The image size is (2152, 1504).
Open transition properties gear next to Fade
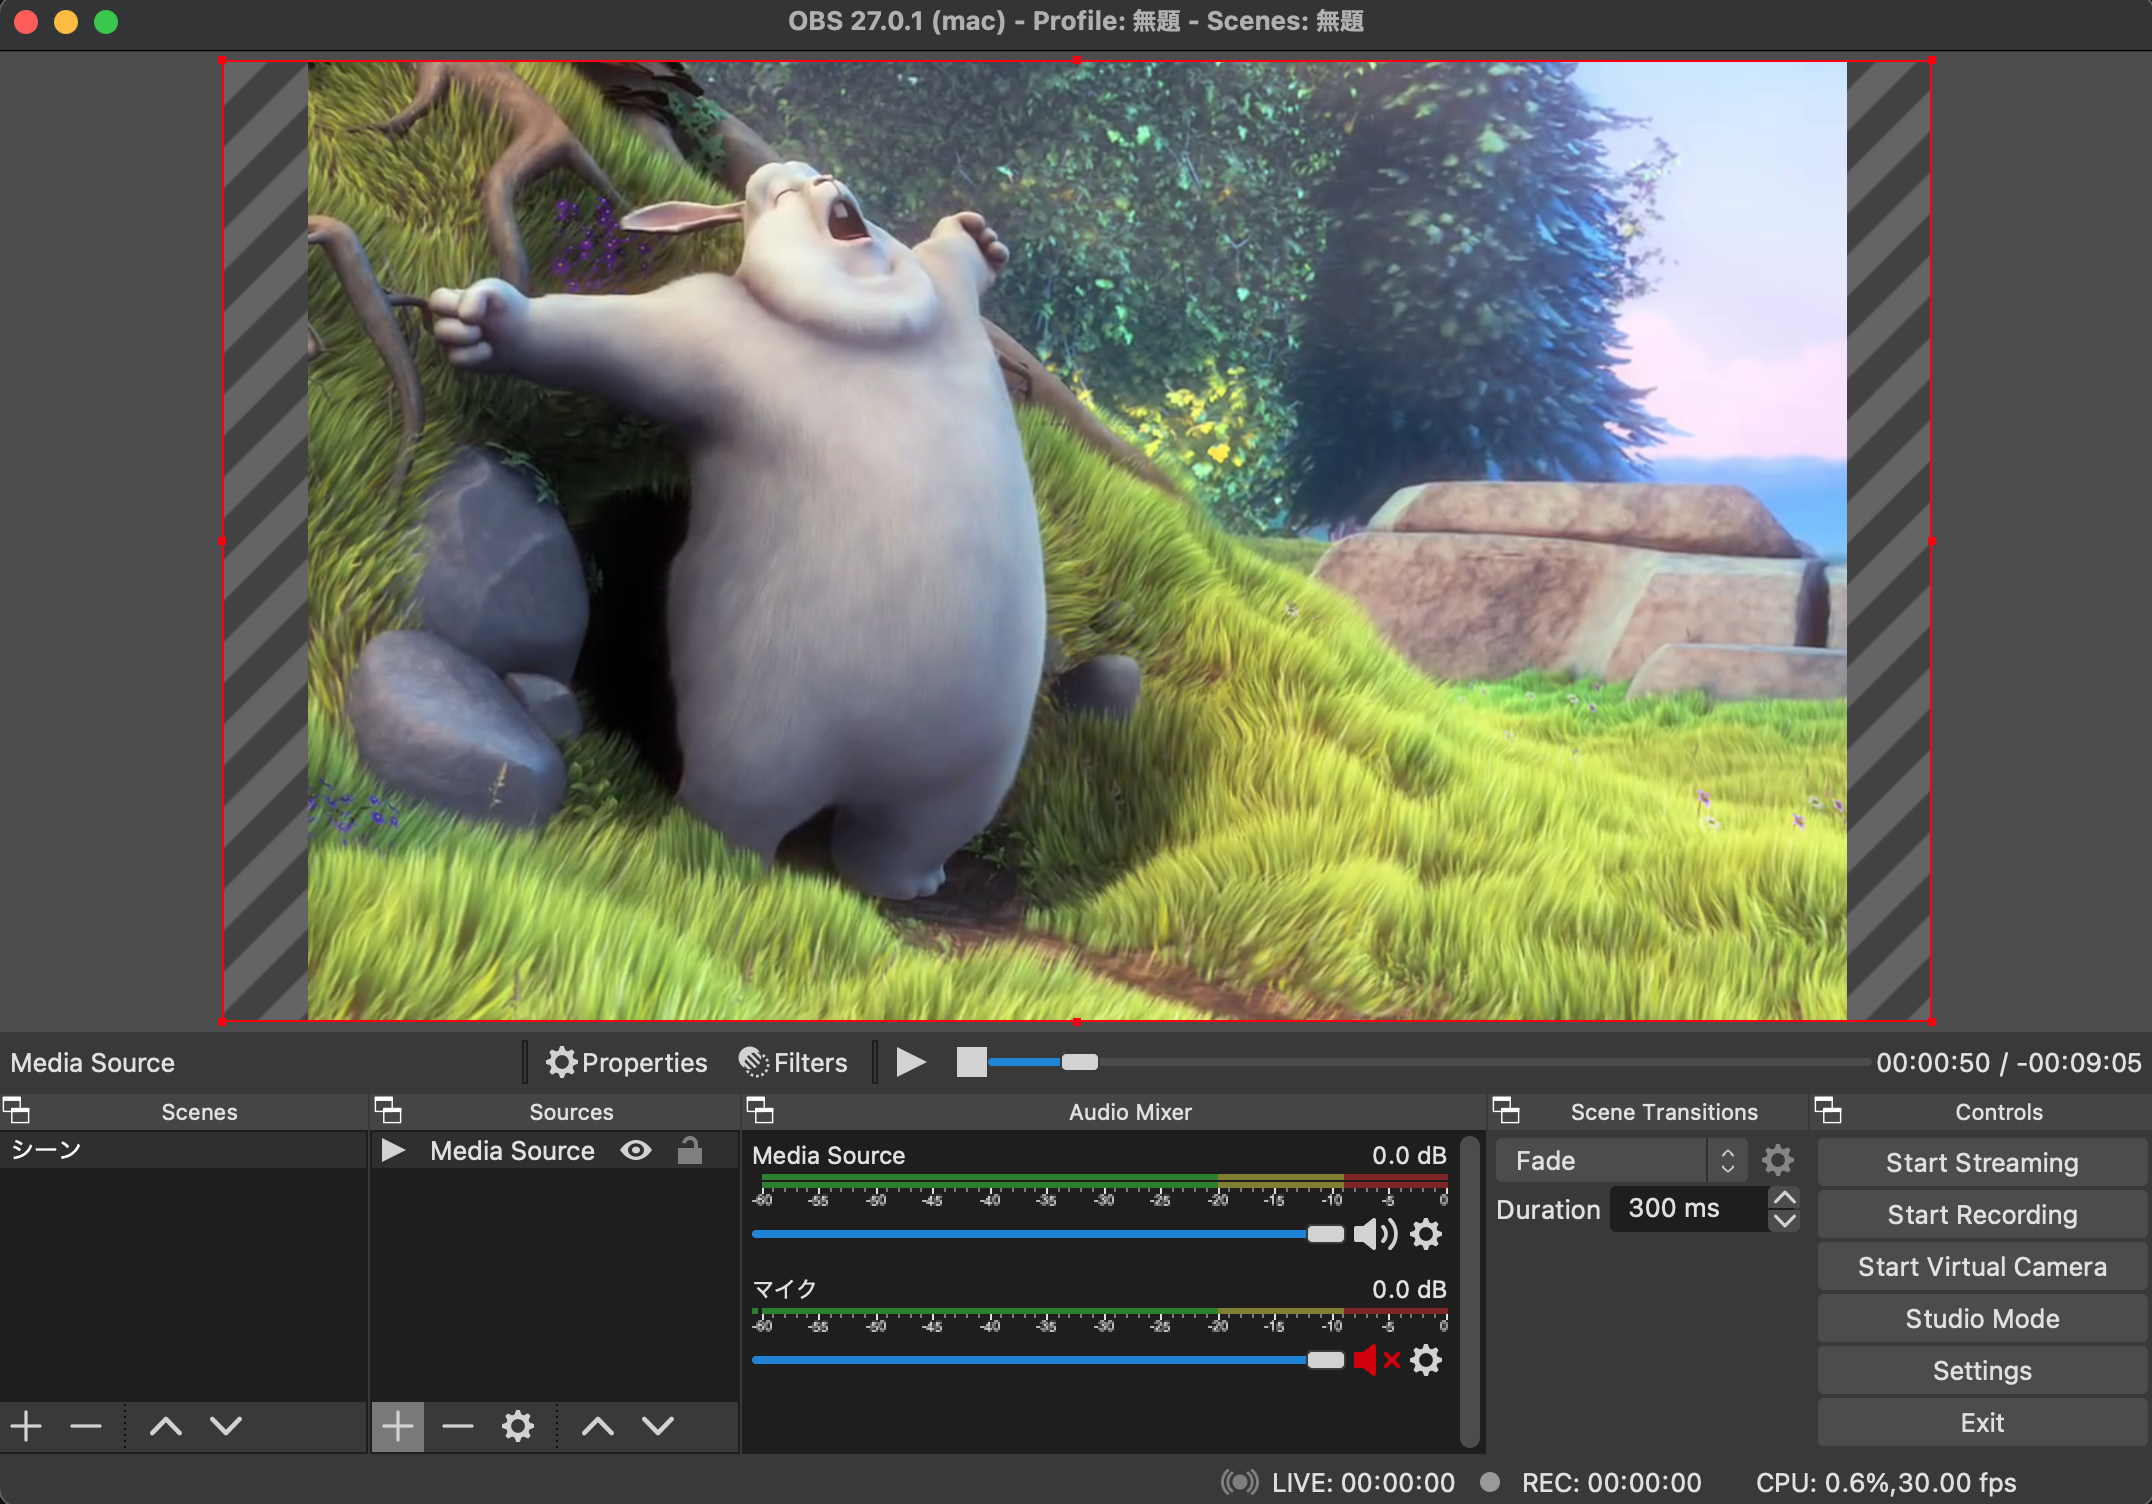click(x=1777, y=1160)
